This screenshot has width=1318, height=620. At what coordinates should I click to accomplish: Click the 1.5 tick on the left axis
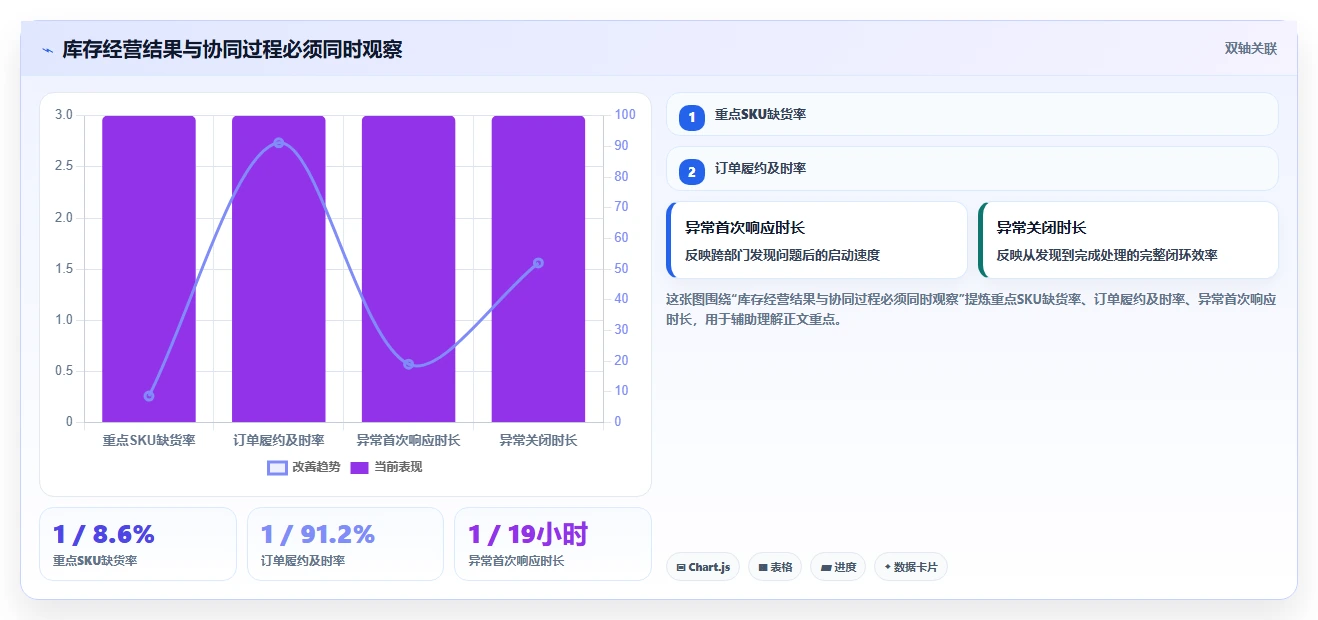tap(64, 268)
